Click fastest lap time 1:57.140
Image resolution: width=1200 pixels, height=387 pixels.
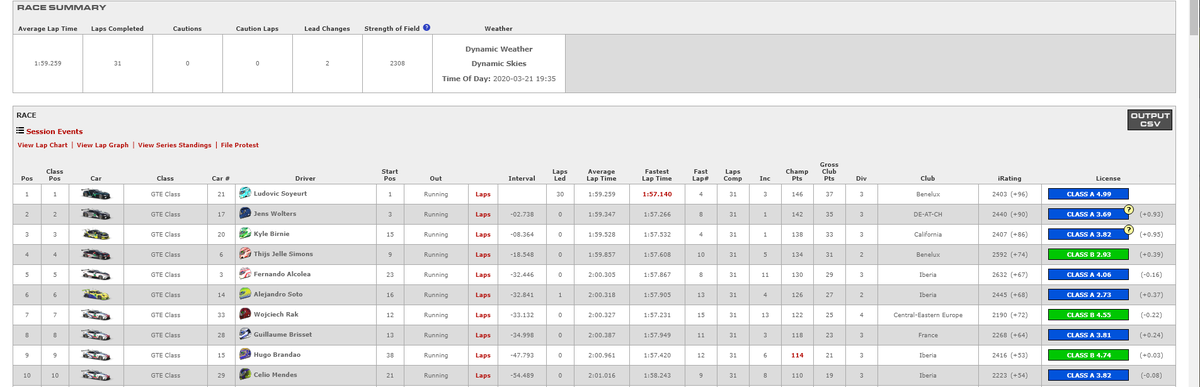click(x=656, y=194)
